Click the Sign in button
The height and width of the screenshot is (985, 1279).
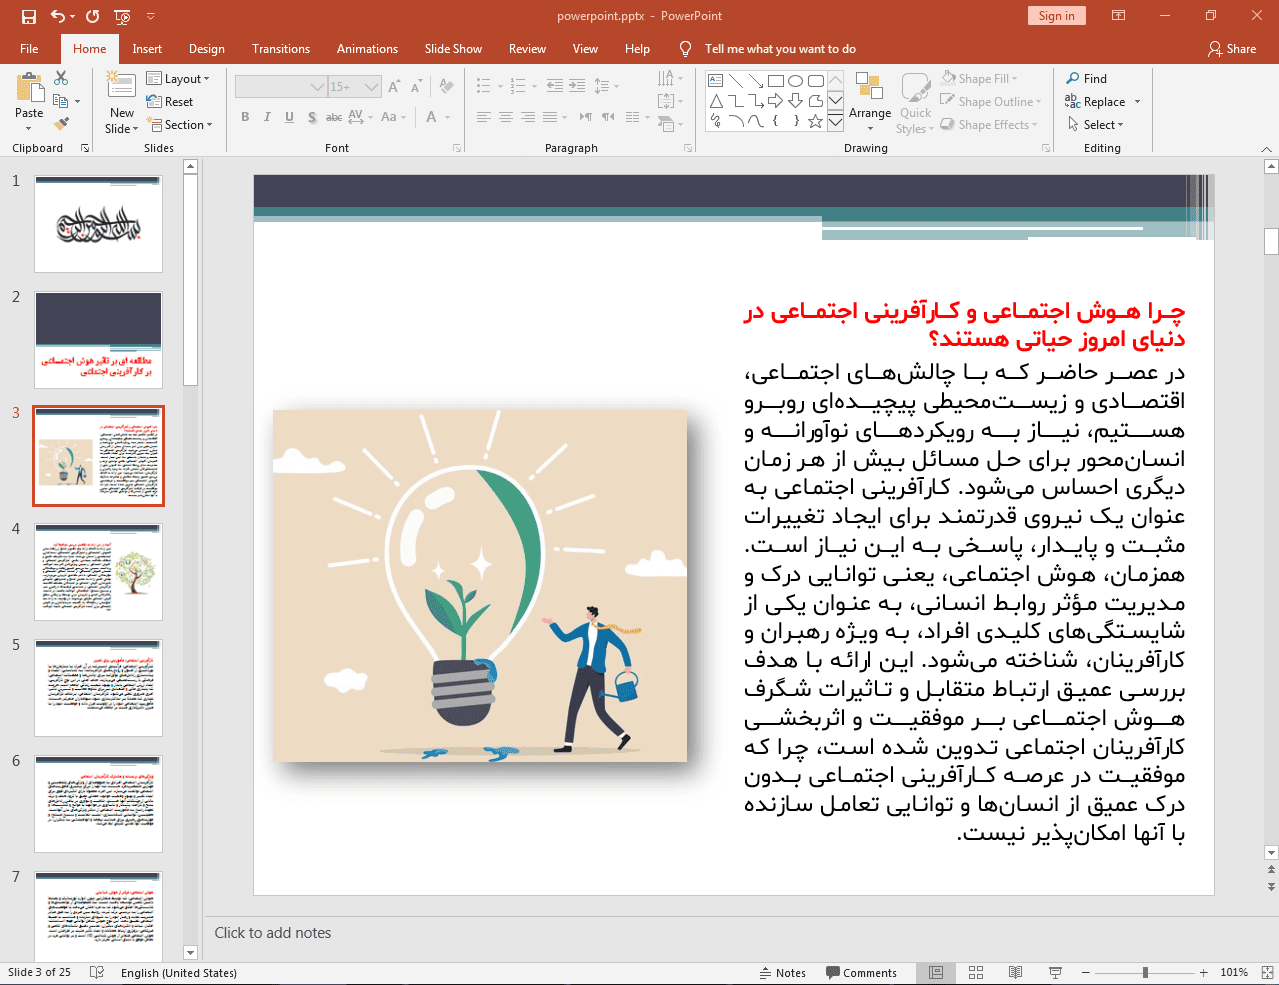point(1056,16)
